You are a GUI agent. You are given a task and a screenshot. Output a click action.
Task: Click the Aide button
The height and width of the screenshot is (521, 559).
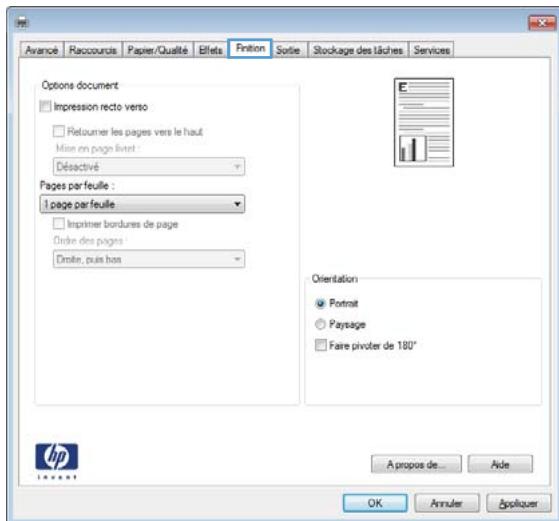coord(500,464)
